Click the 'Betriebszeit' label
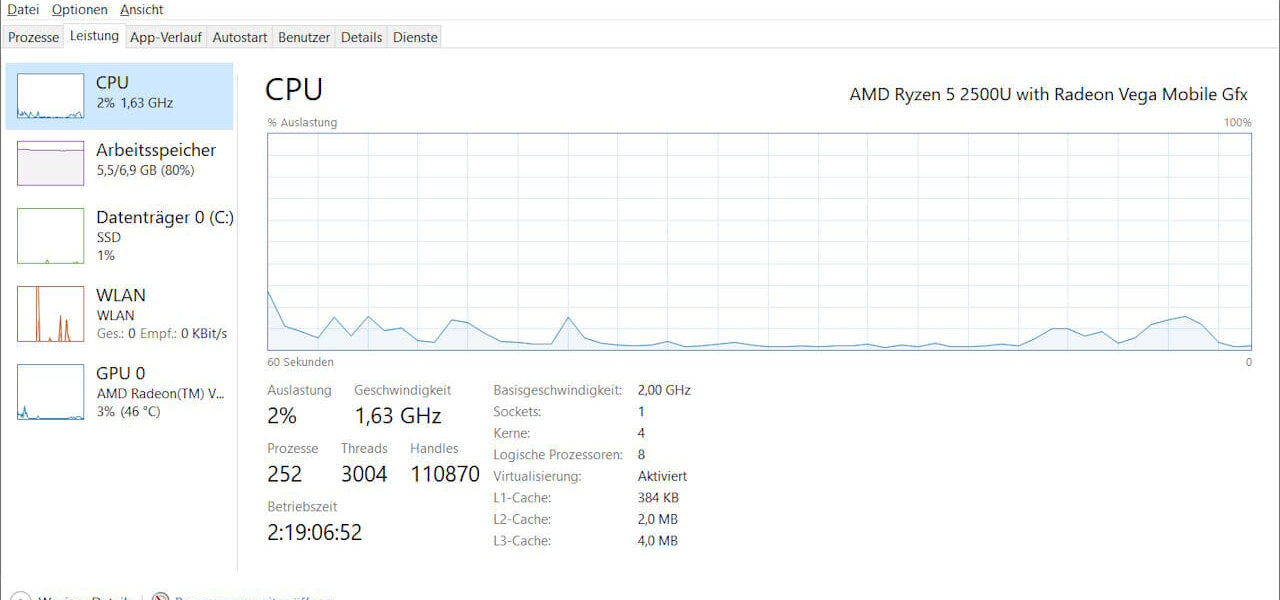This screenshot has width=1280, height=600. [x=302, y=507]
